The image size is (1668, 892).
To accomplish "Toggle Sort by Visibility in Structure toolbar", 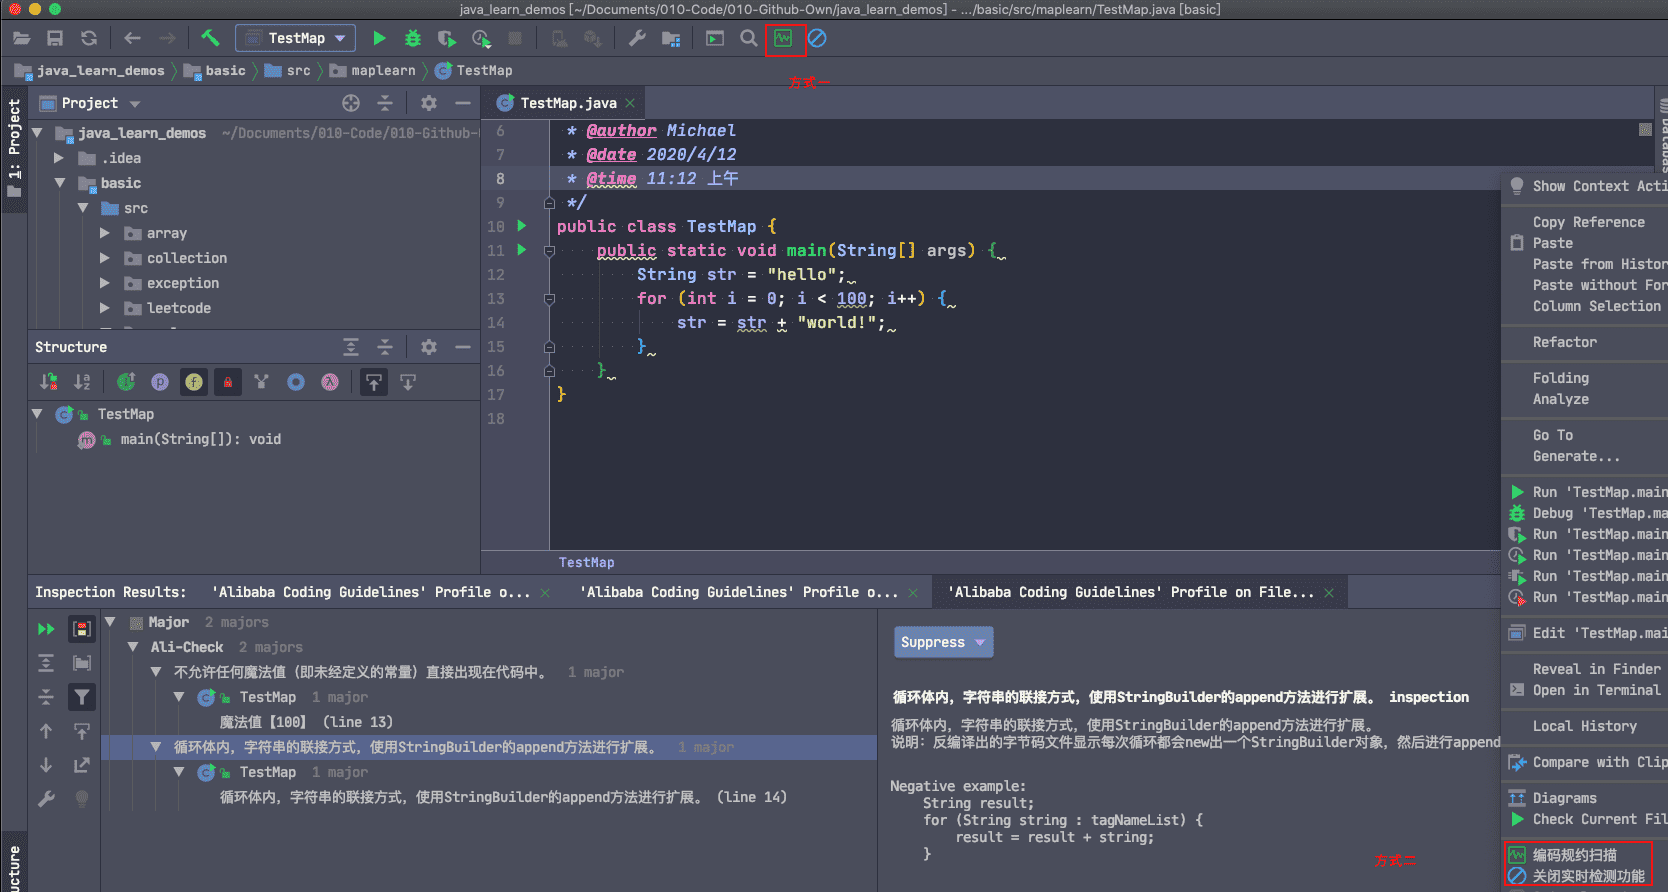I will tap(48, 382).
